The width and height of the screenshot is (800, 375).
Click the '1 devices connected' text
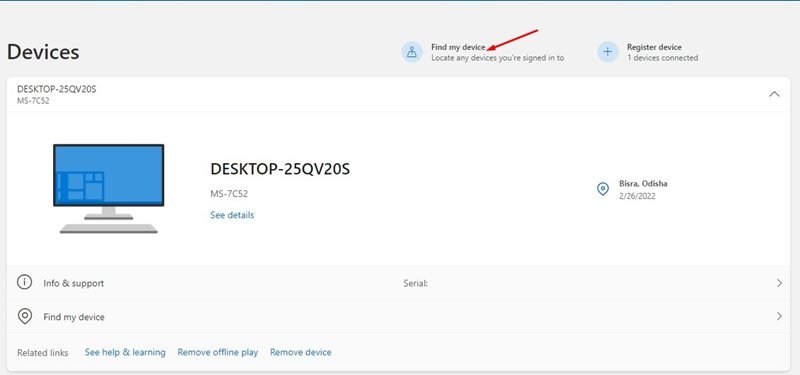click(x=662, y=58)
